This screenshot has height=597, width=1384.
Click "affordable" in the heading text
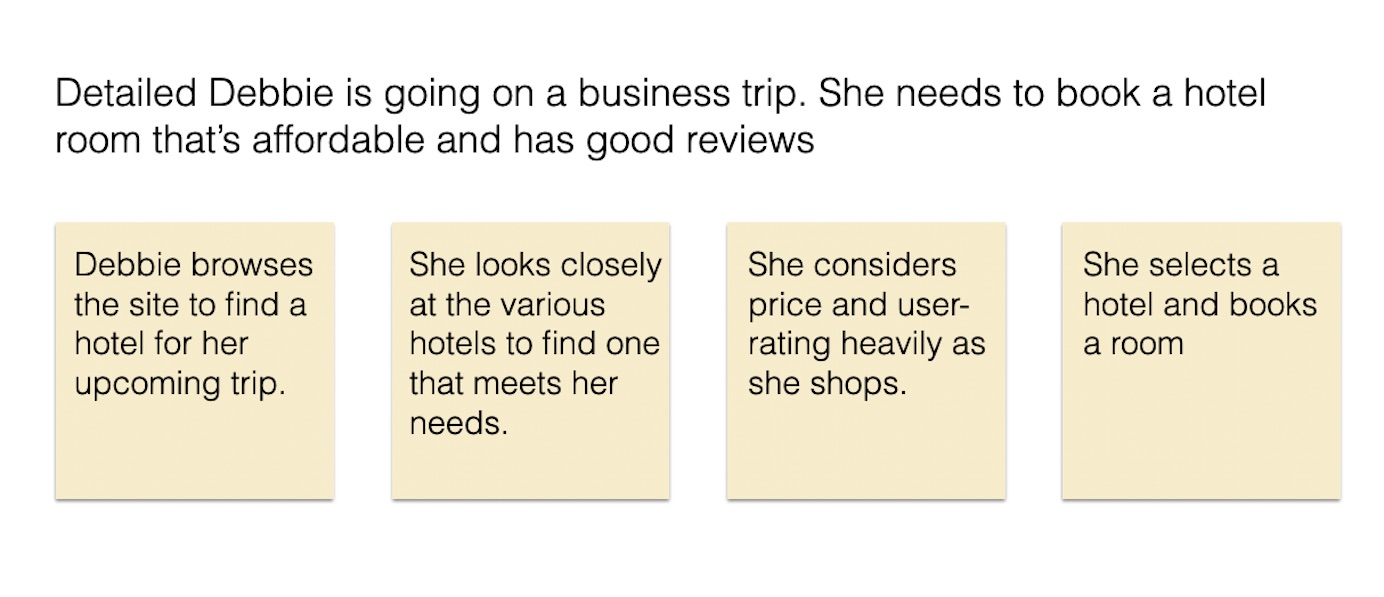[x=341, y=140]
